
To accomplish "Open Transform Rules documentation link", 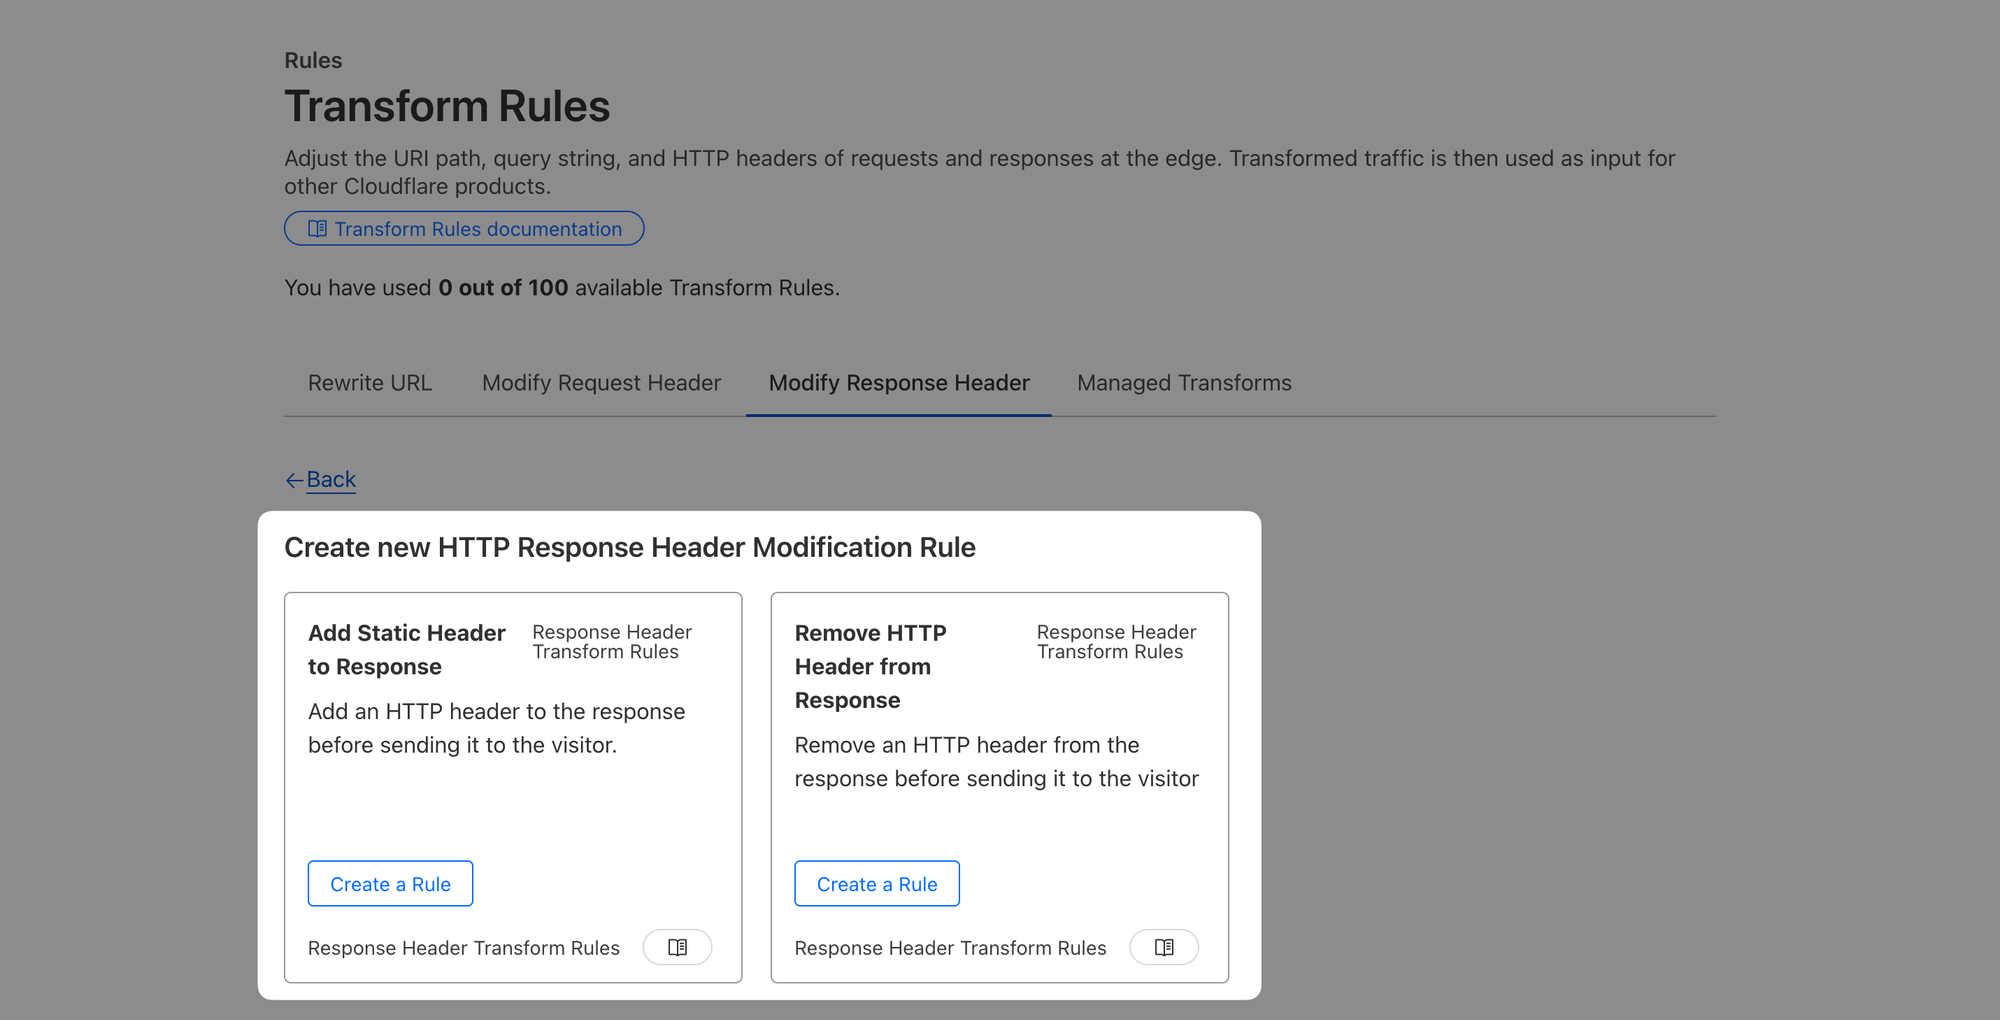I will point(464,229).
